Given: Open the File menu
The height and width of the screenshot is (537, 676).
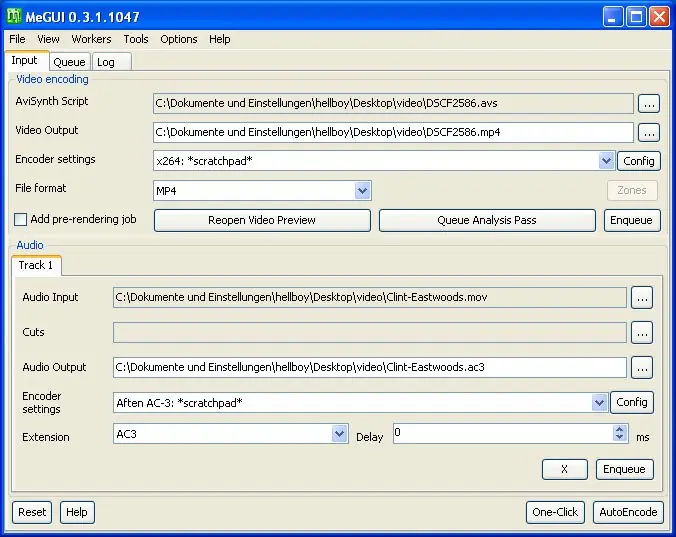Looking at the screenshot, I should click(x=17, y=39).
